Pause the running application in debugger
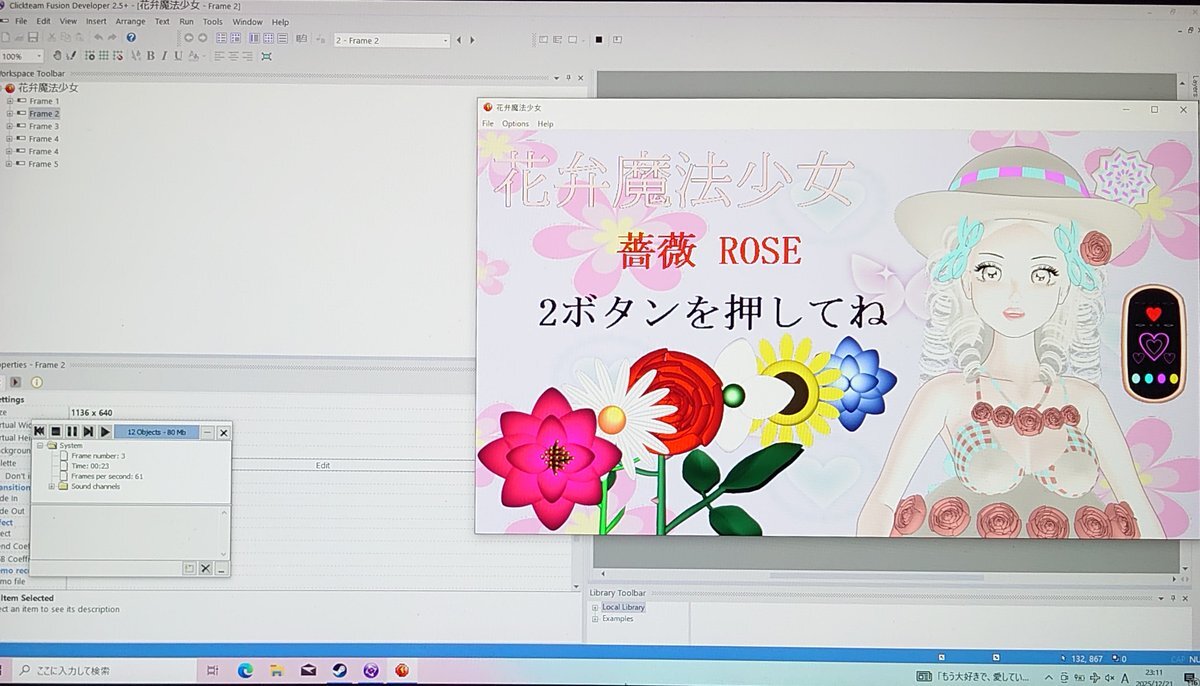 (x=72, y=432)
